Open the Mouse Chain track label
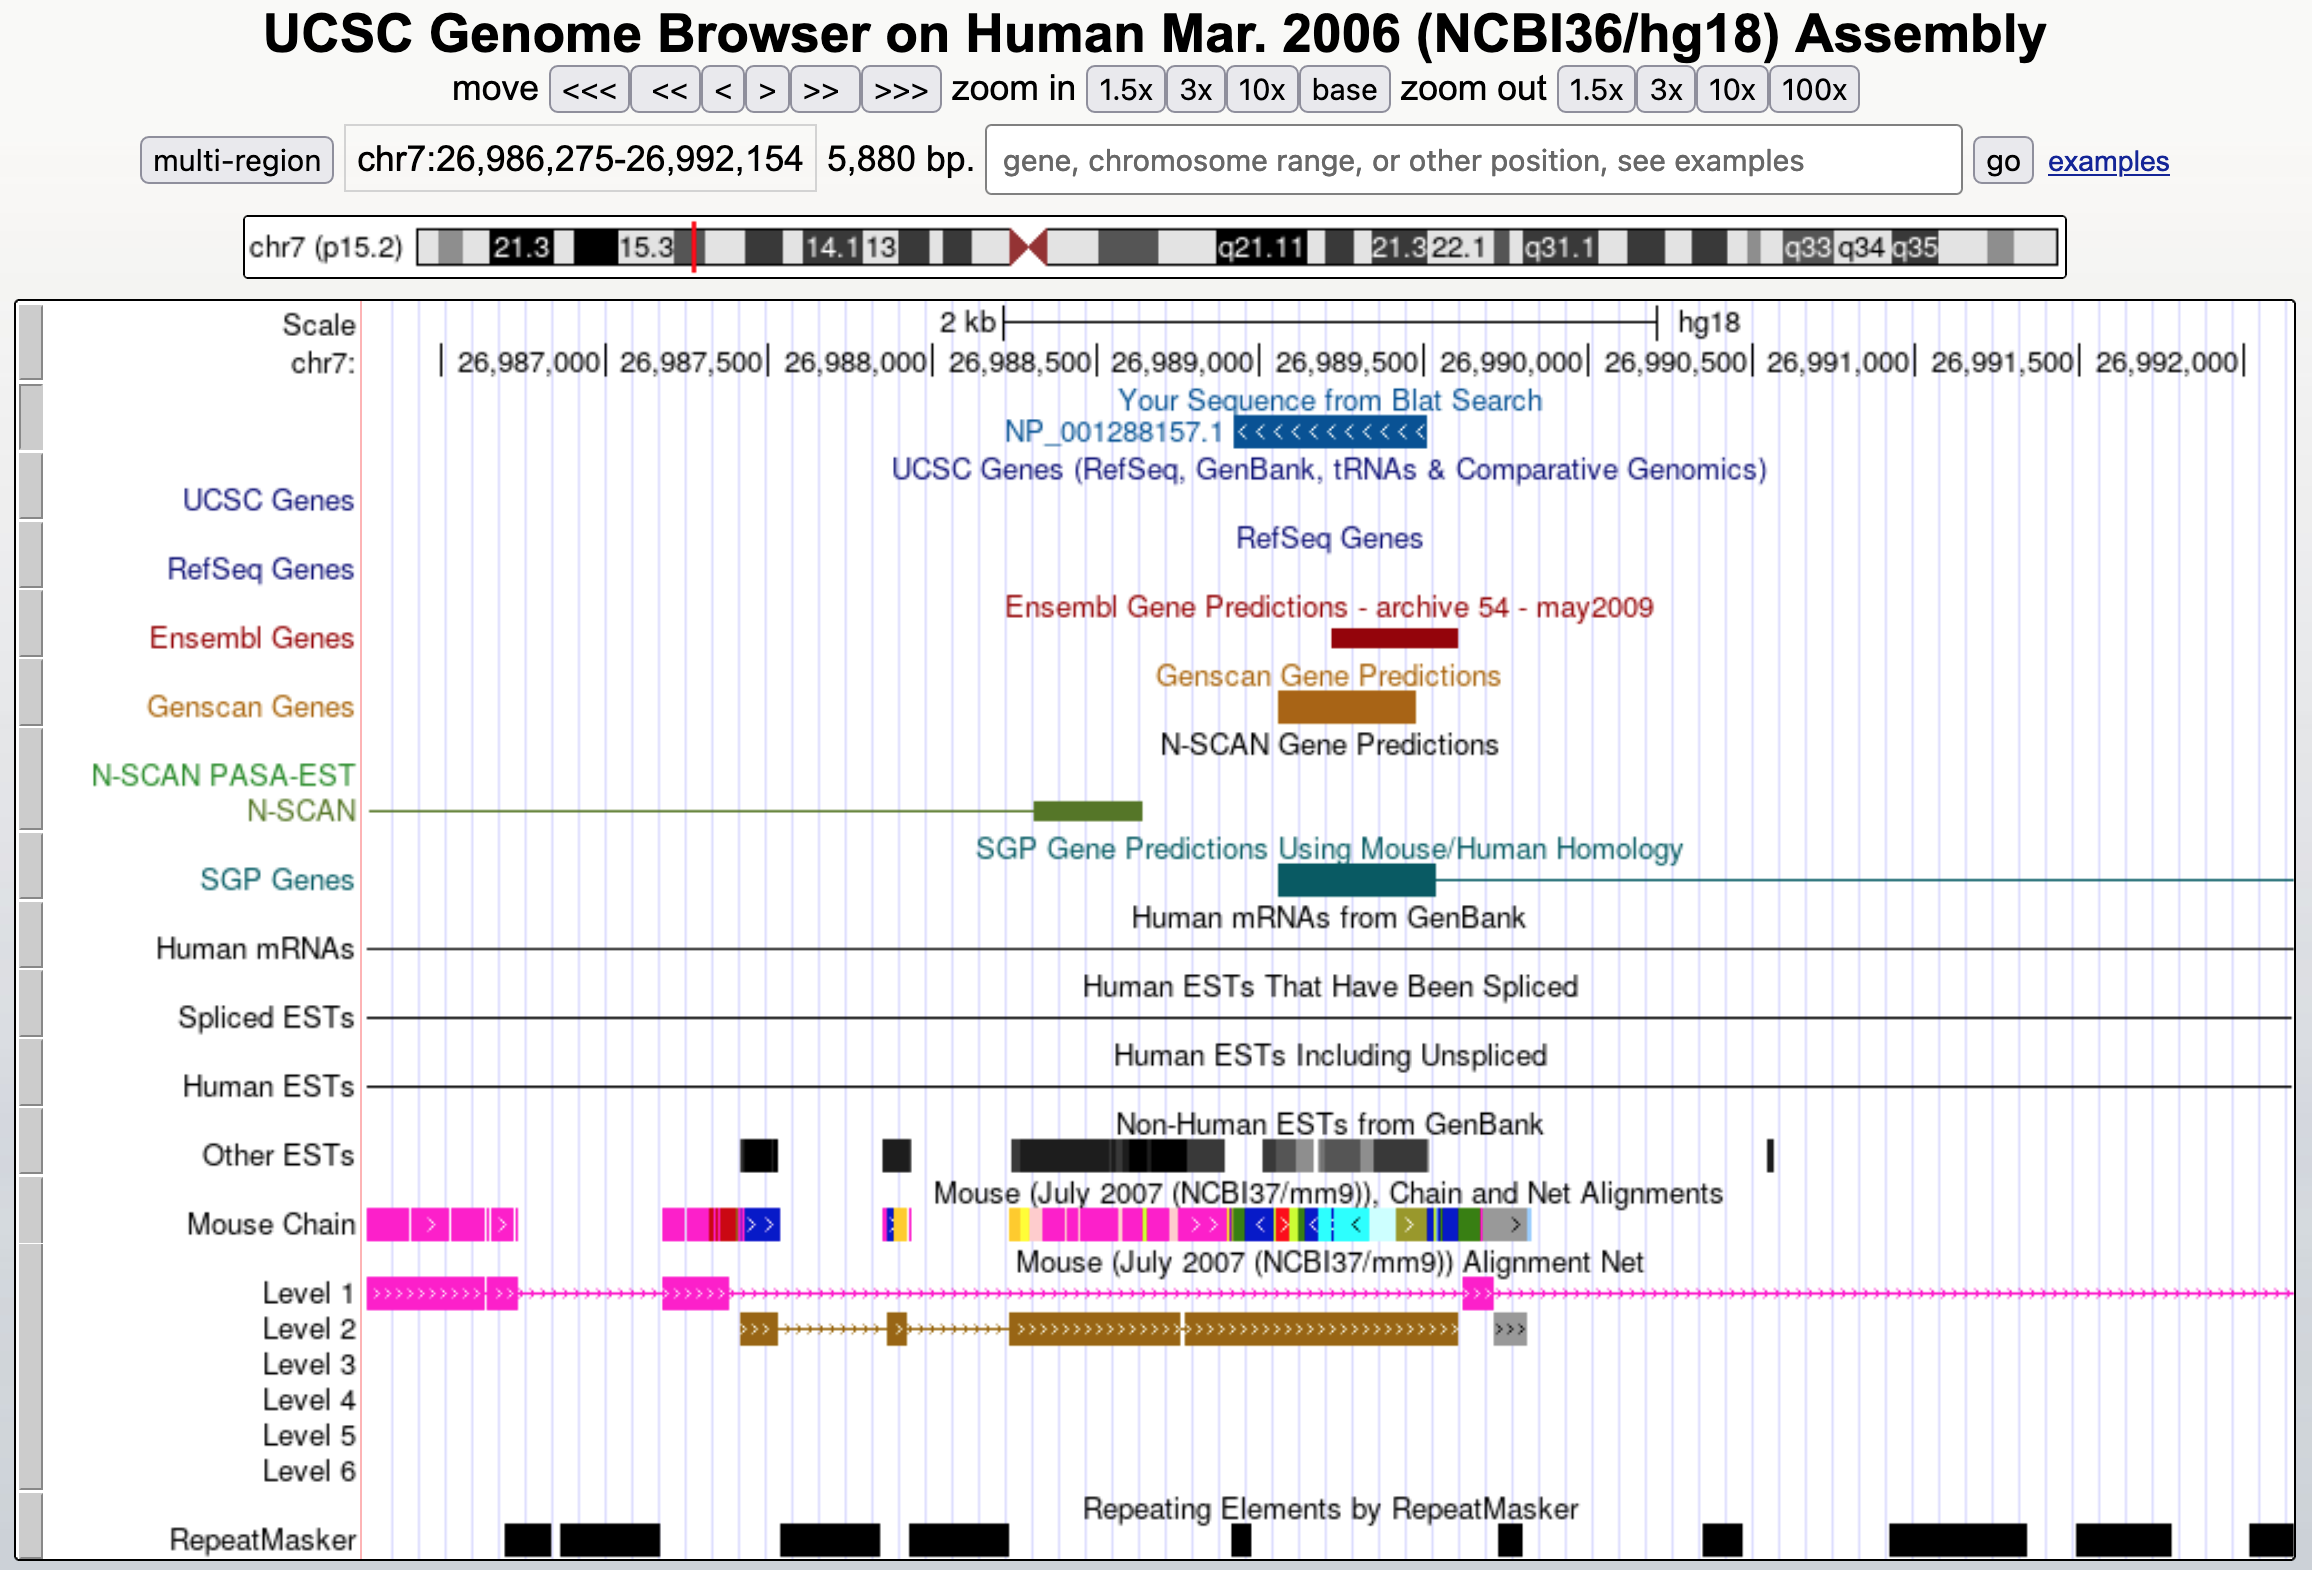 [x=271, y=1225]
